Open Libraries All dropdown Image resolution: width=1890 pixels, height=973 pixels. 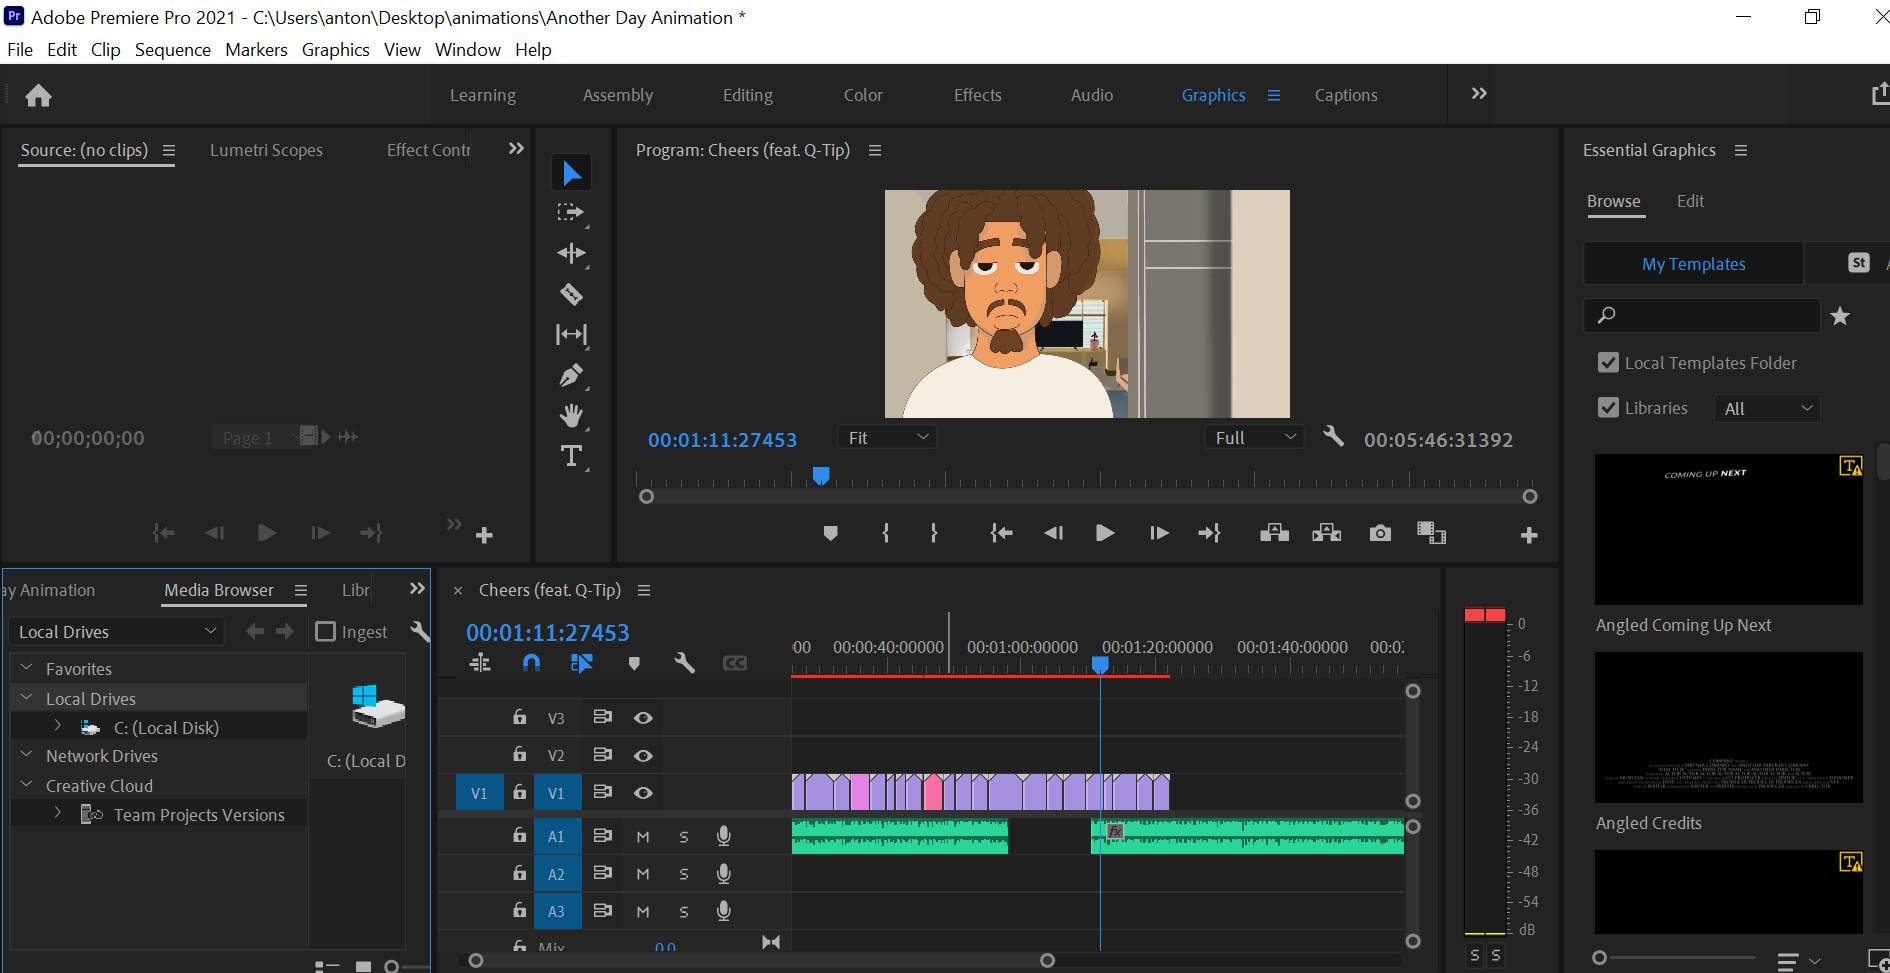(1767, 408)
